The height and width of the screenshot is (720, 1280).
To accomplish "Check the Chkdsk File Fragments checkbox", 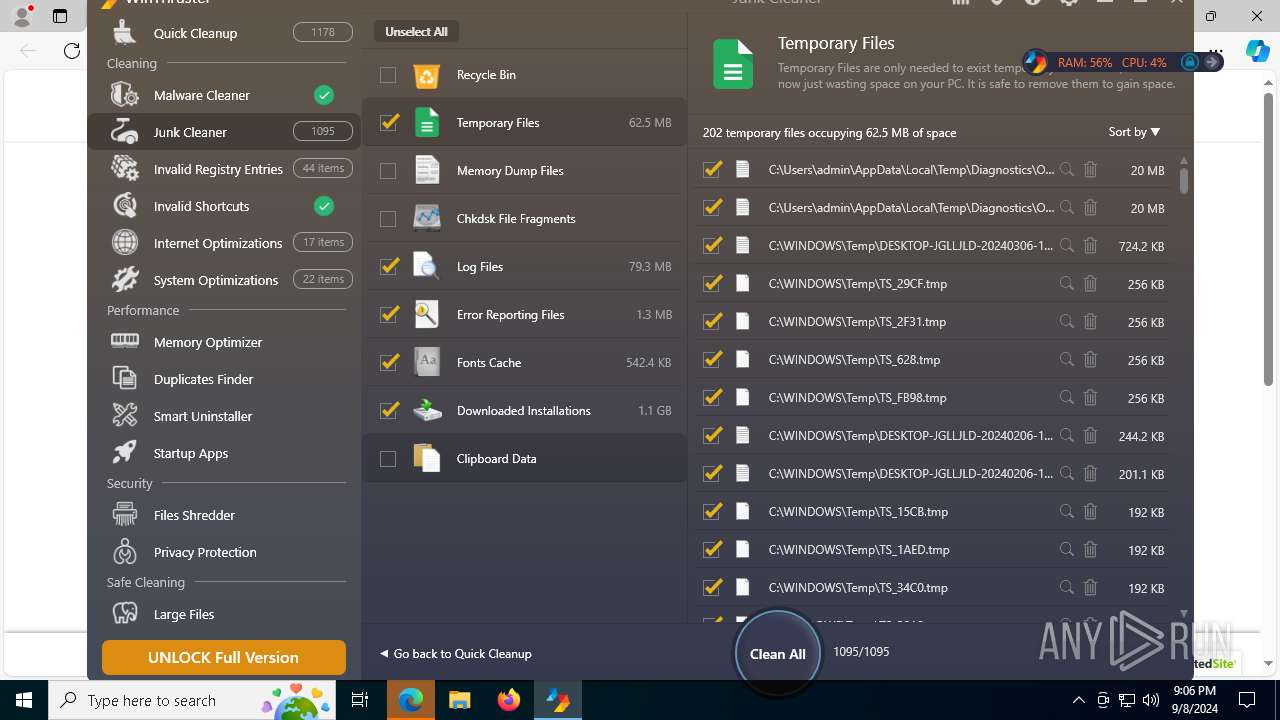I will pyautogui.click(x=388, y=219).
